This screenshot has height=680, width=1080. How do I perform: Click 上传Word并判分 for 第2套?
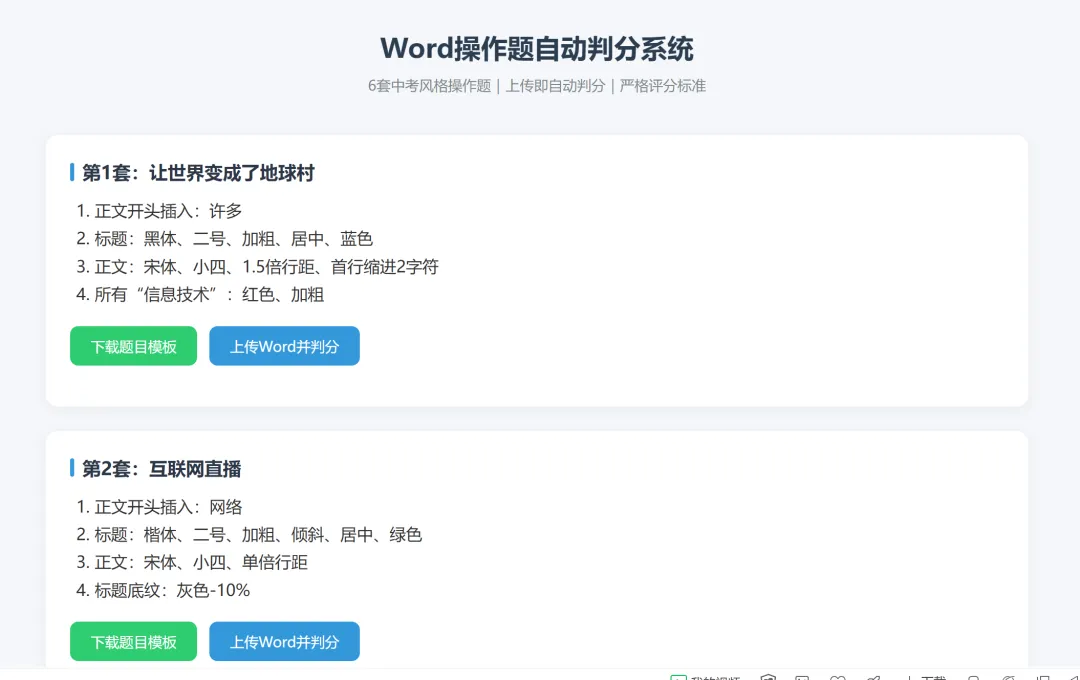(x=284, y=641)
